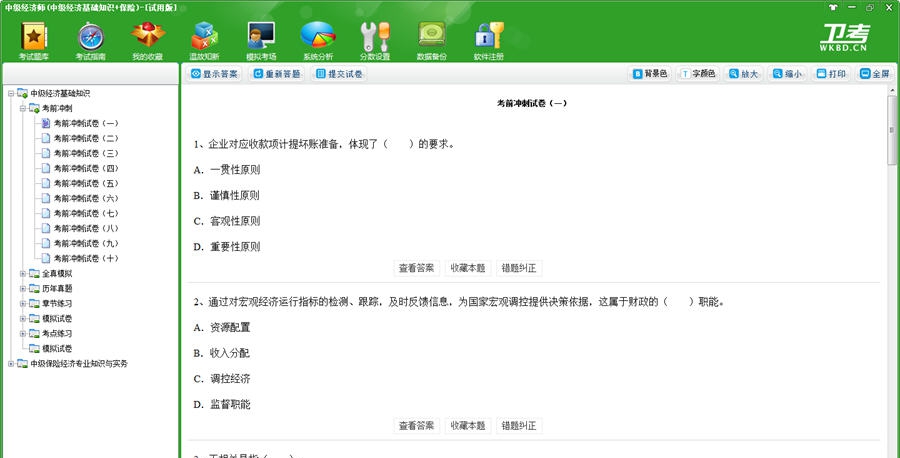
Task: Select 考前冲刺试卷（三） in tree
Action: pyautogui.click(x=86, y=153)
